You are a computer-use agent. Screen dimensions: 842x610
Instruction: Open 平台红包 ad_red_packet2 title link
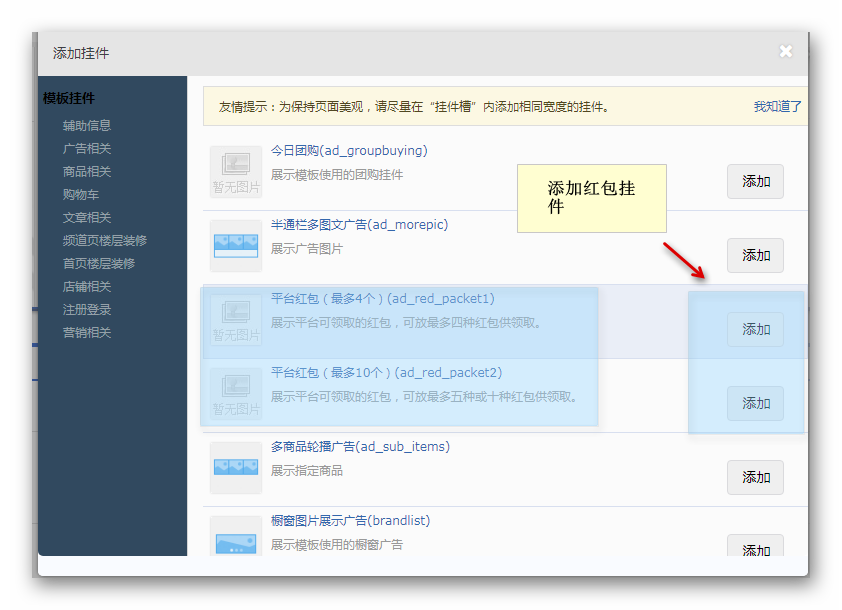pos(386,373)
